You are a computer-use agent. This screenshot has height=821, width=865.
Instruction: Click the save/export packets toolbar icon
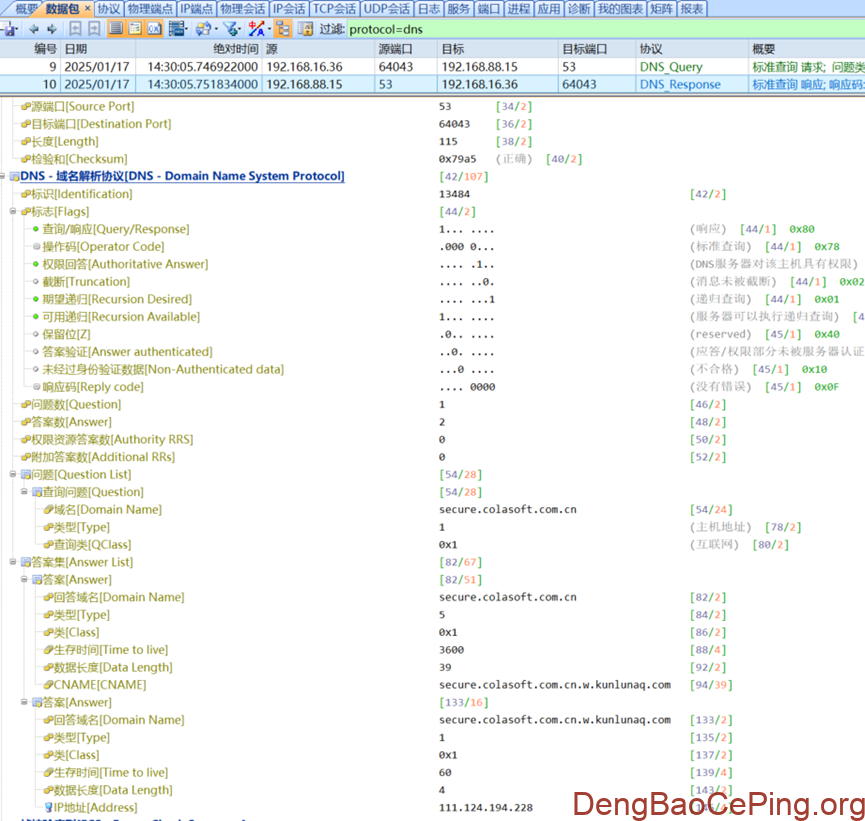(x=10, y=29)
